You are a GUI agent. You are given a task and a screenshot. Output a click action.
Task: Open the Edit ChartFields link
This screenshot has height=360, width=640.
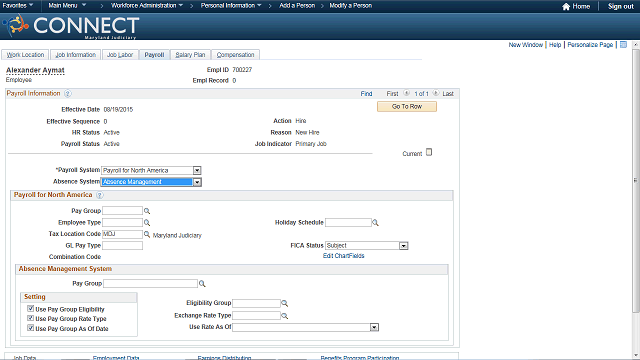[344, 256]
